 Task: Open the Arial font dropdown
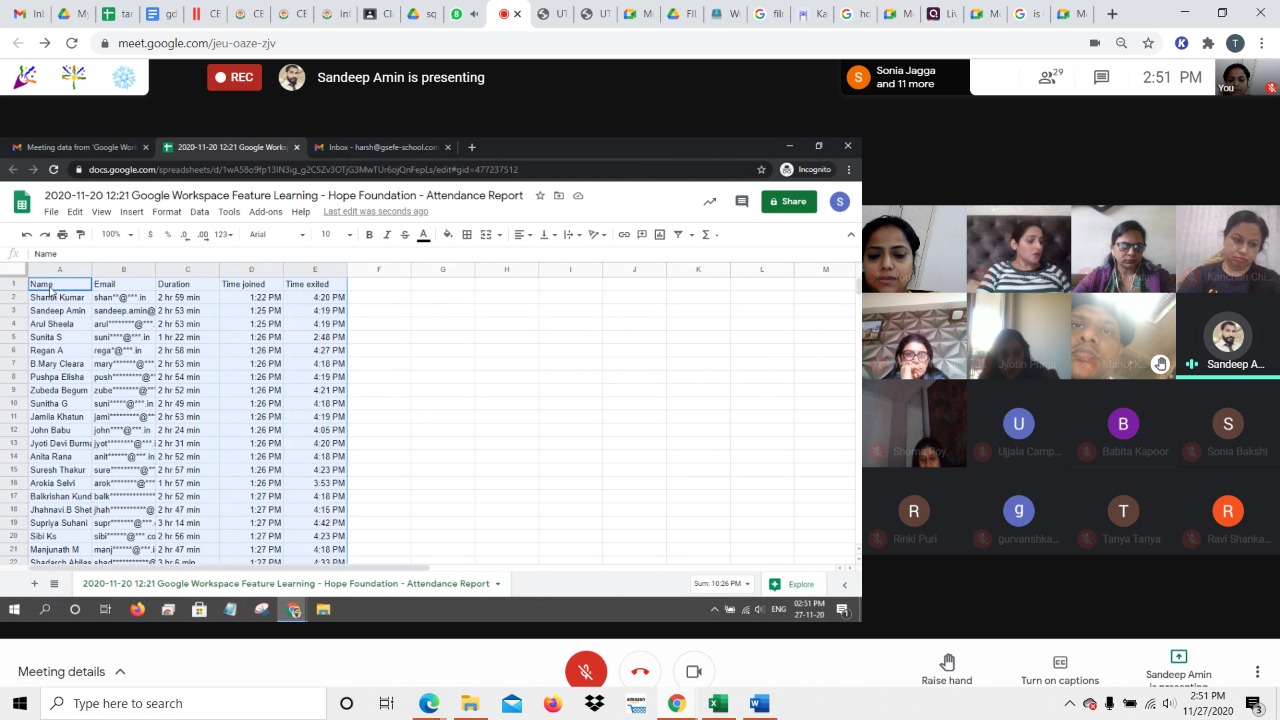coord(277,234)
